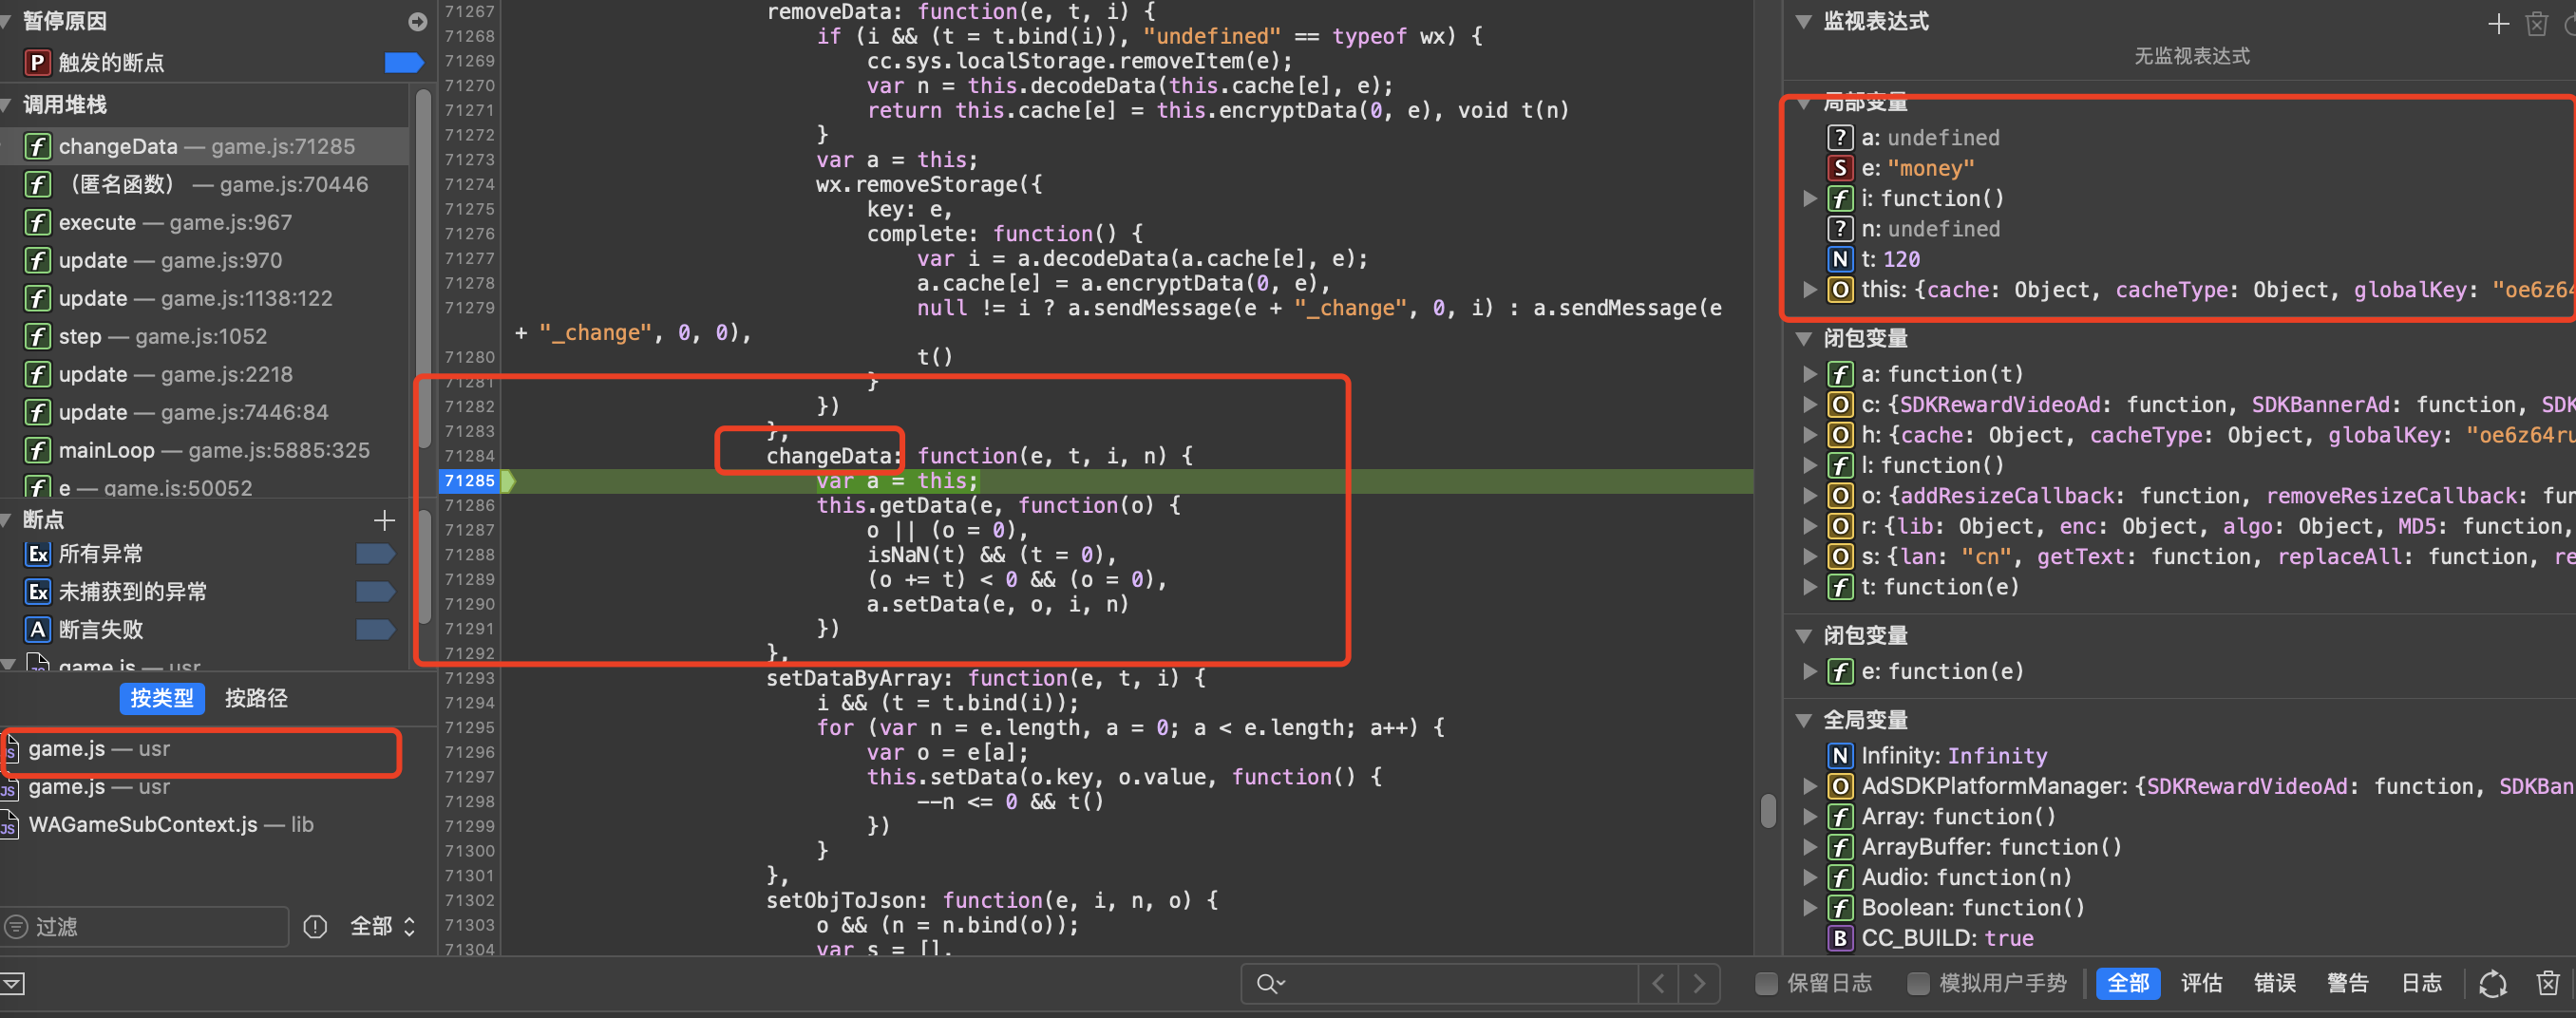Screen dimensions: 2576x1018
Task: Select the 全部 console filter
Action: 2128,985
